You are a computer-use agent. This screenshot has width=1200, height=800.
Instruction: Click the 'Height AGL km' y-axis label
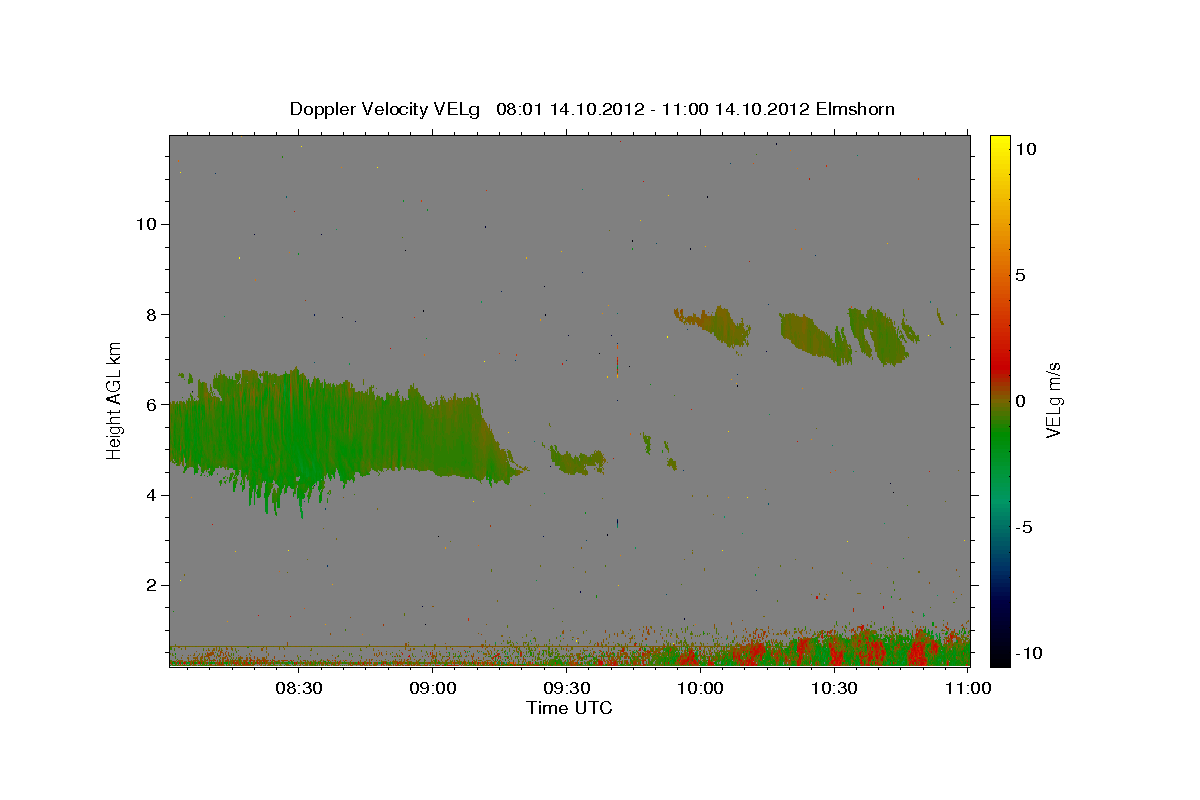(115, 400)
